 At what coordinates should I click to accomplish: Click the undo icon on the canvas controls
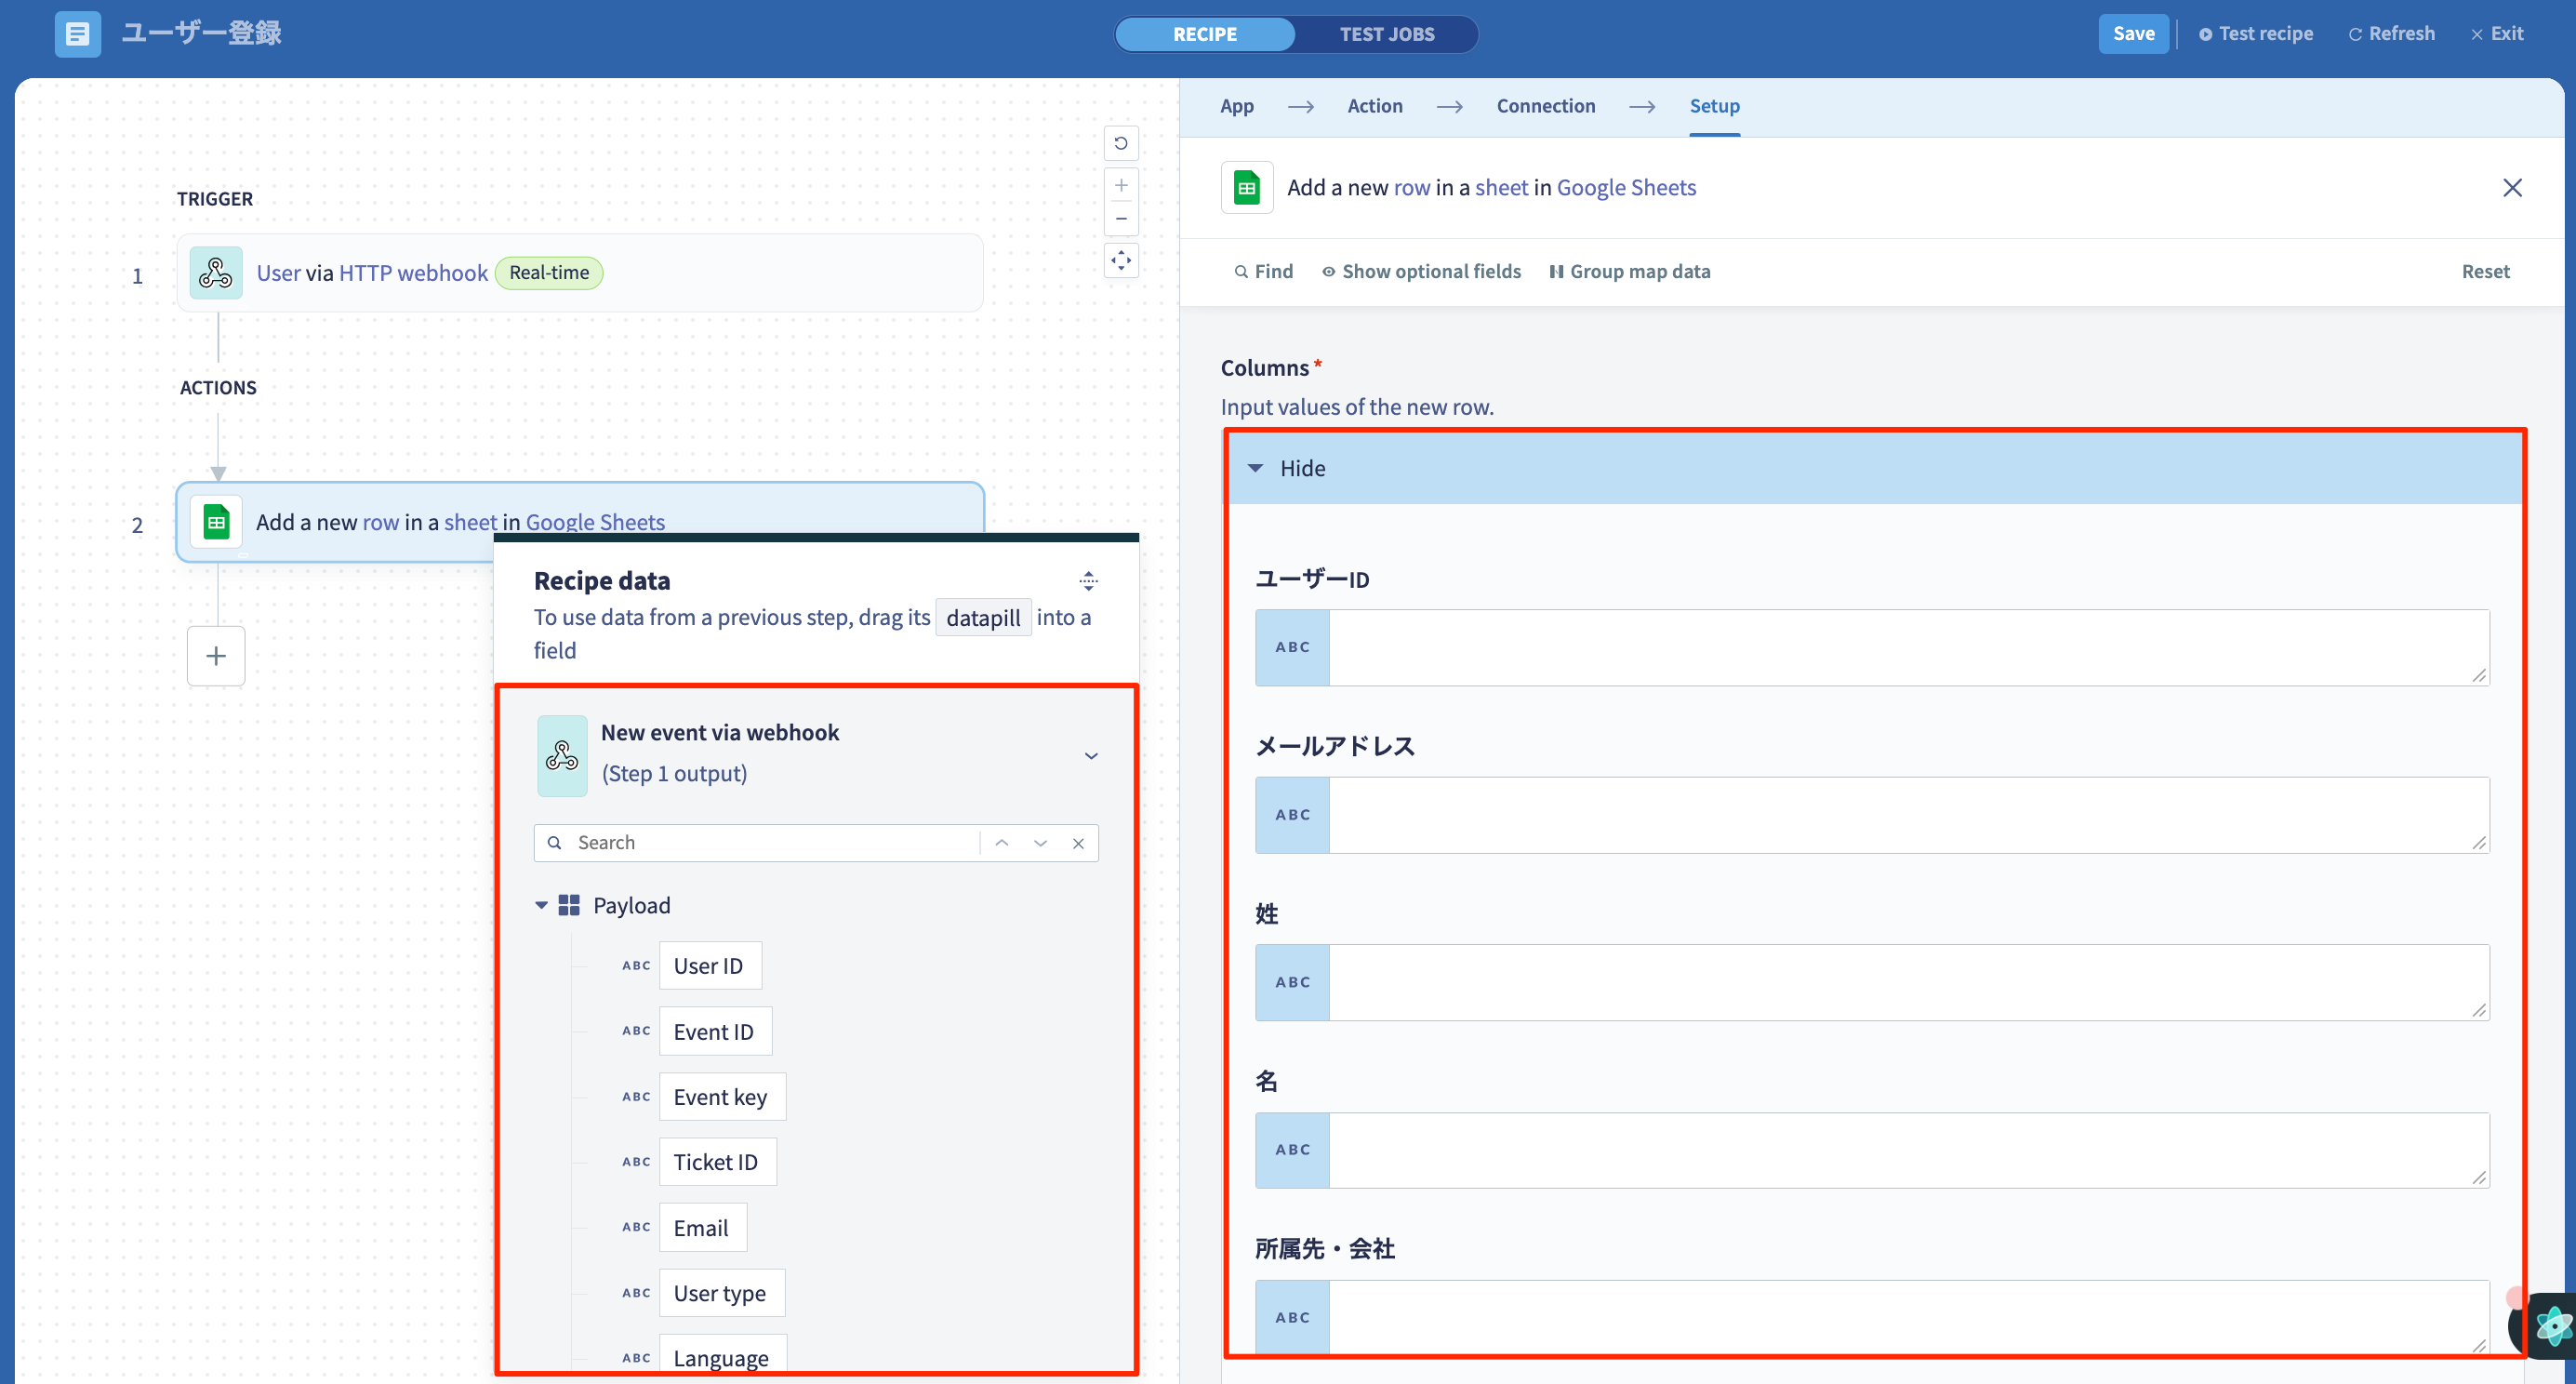point(1121,143)
